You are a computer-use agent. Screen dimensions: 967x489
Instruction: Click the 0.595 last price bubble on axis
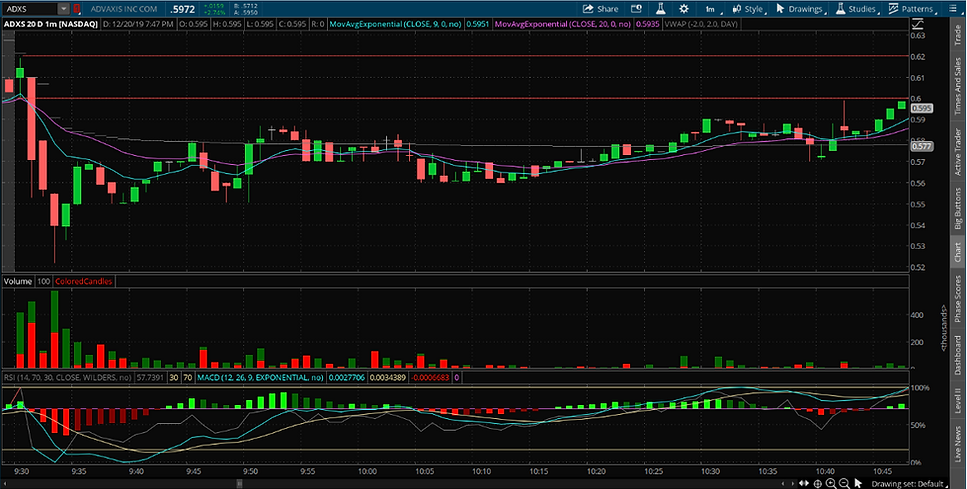click(923, 108)
